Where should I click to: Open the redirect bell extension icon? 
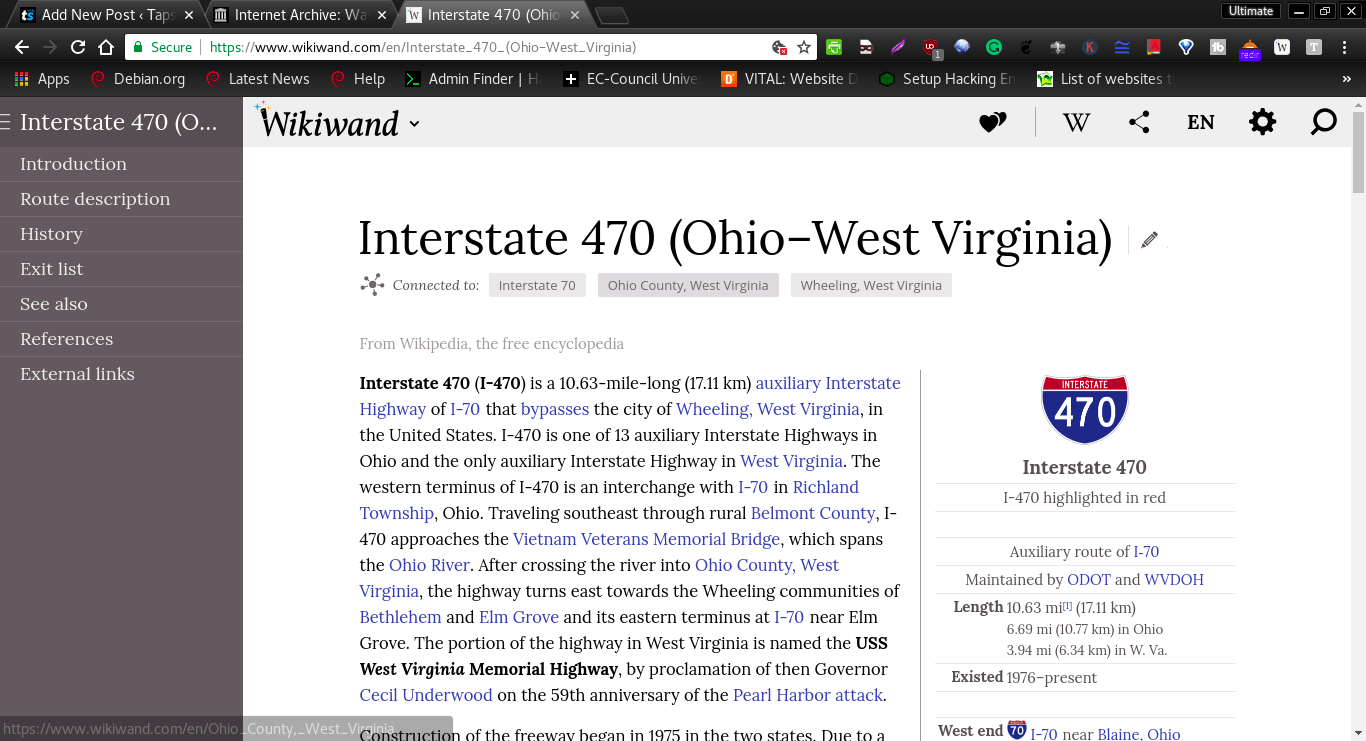pyautogui.click(x=1250, y=48)
